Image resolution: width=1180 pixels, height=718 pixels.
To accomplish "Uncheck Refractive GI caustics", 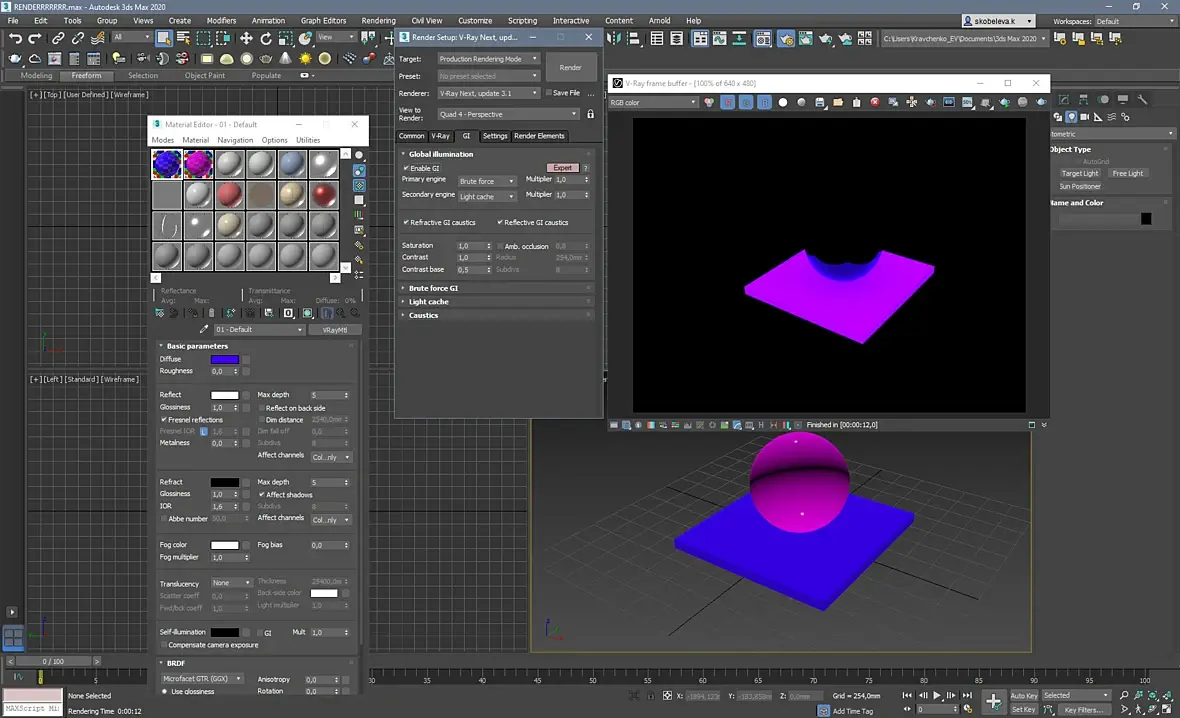I will (405, 222).
